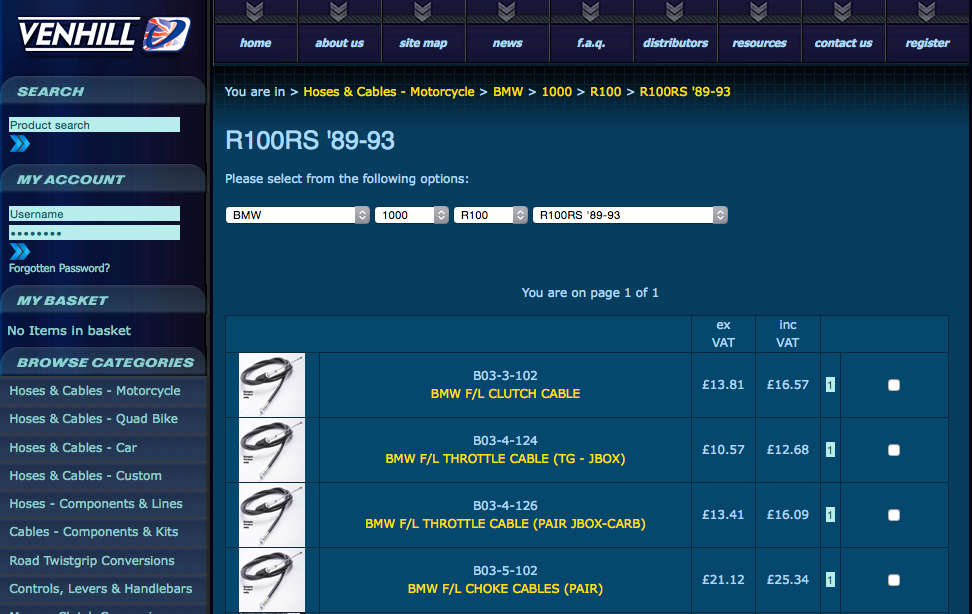
Task: Click the Username input field
Action: pos(94,214)
